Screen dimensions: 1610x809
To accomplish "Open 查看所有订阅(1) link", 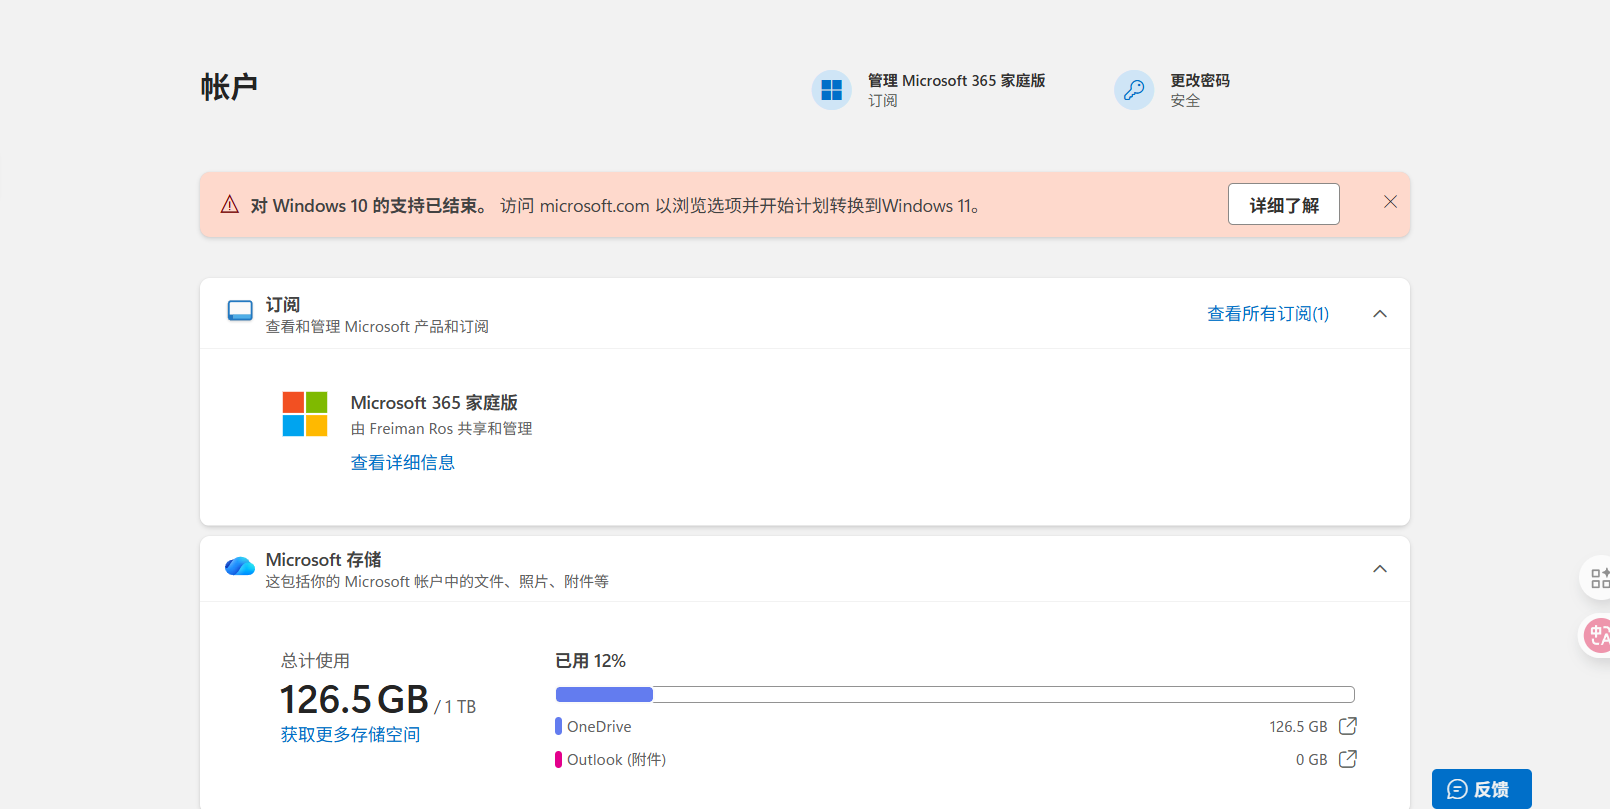I will [x=1268, y=313].
